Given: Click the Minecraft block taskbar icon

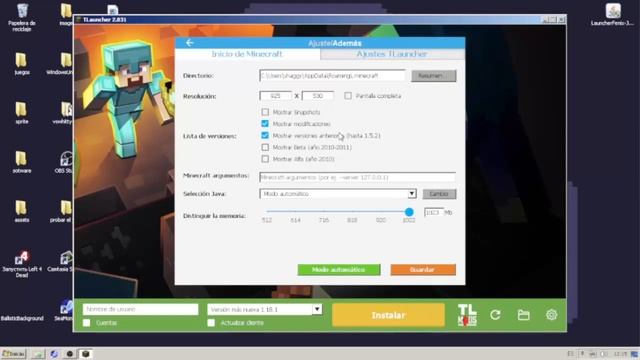Looking at the screenshot, I should click(x=86, y=353).
